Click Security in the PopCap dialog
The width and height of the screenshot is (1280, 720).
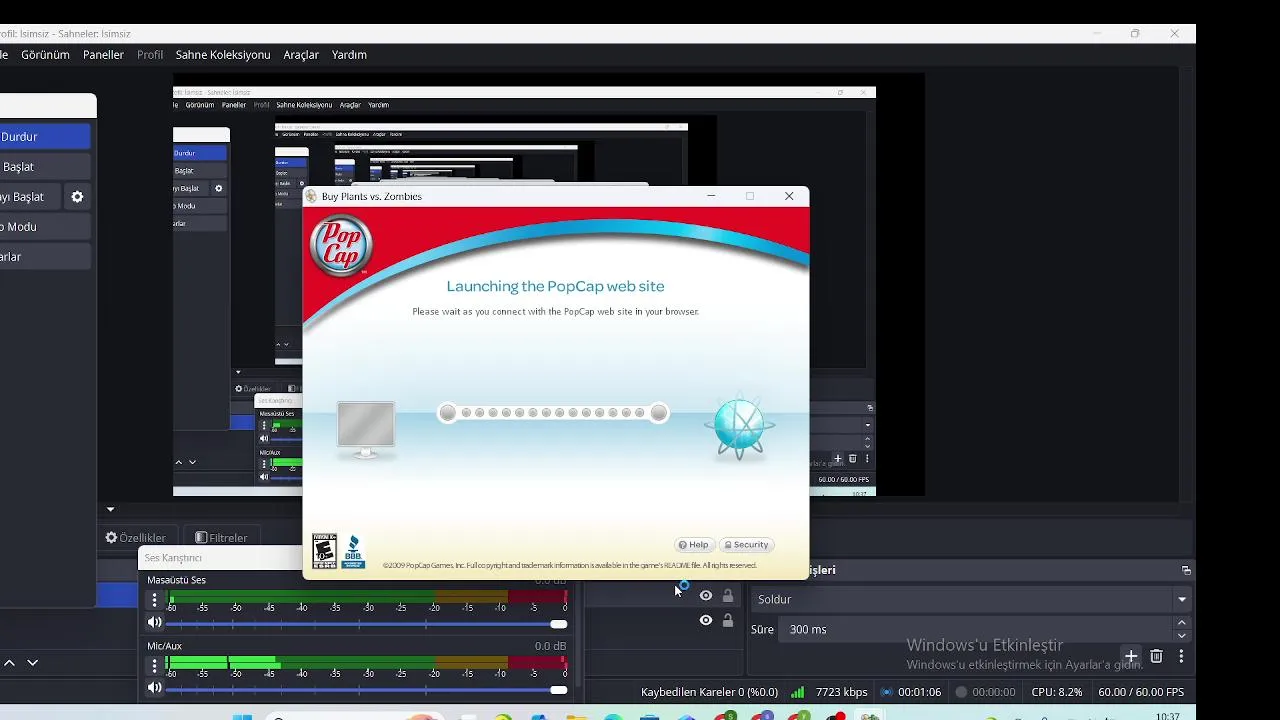point(747,545)
